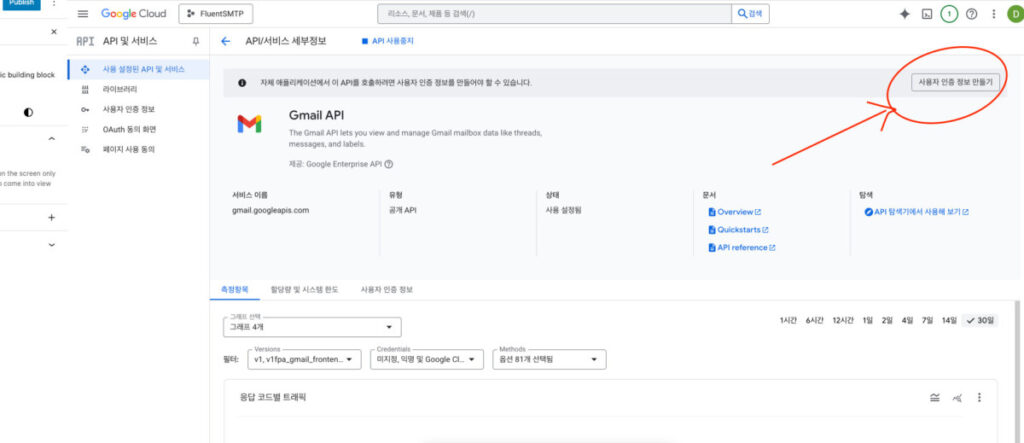The height and width of the screenshot is (443, 1024).
Task: Open the API reference link
Action: pos(742,248)
